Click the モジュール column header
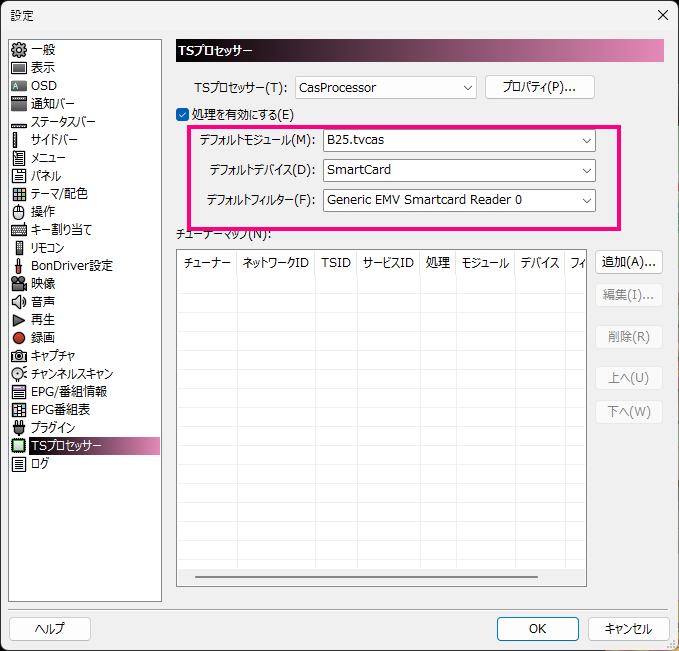The height and width of the screenshot is (651, 679). (x=485, y=262)
